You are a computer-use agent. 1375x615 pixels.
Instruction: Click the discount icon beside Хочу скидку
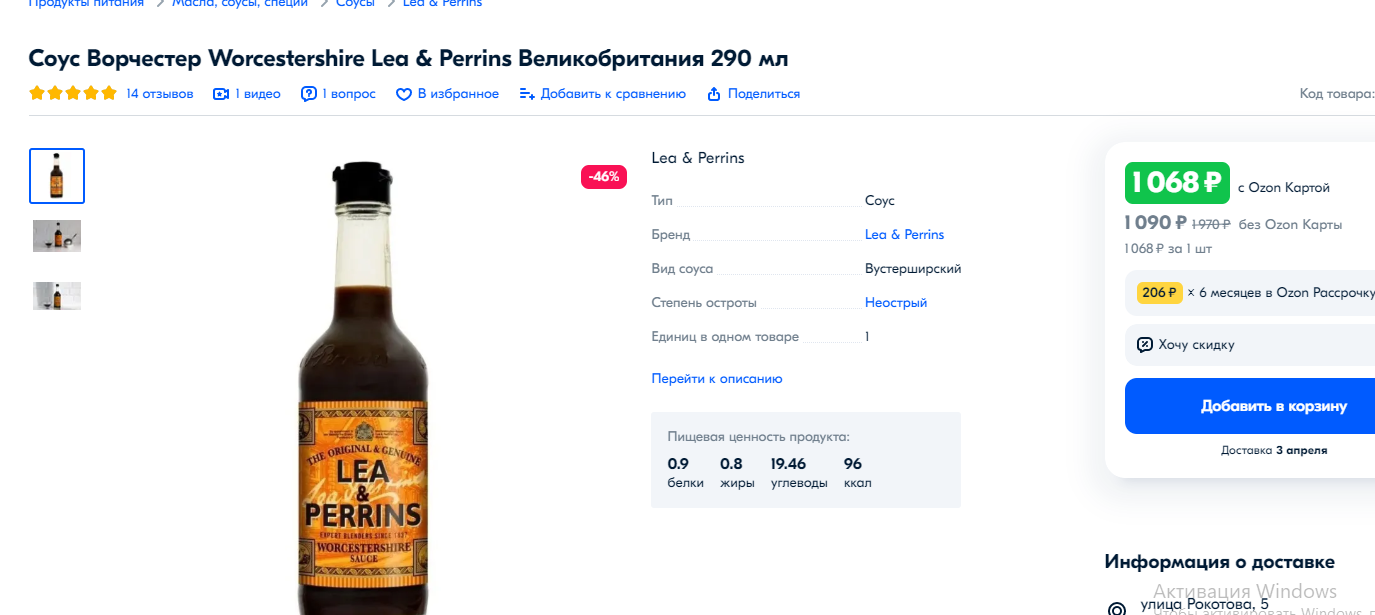pyautogui.click(x=1145, y=345)
